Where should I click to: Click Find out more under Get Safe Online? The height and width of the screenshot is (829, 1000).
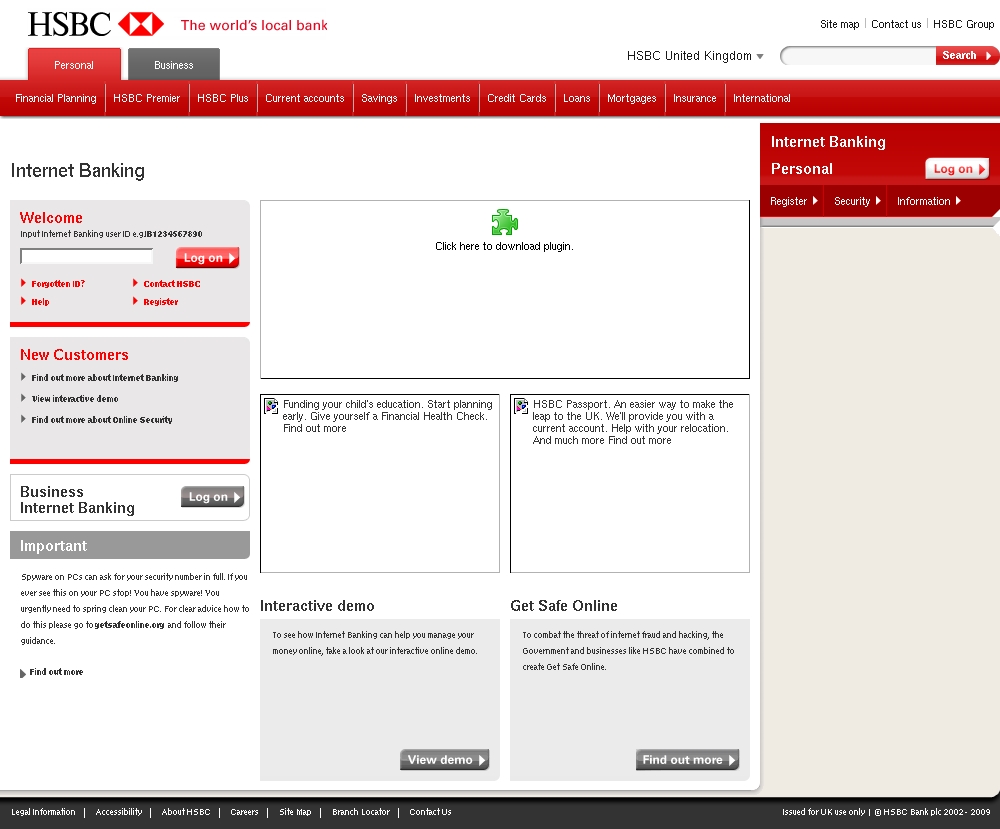(x=688, y=759)
